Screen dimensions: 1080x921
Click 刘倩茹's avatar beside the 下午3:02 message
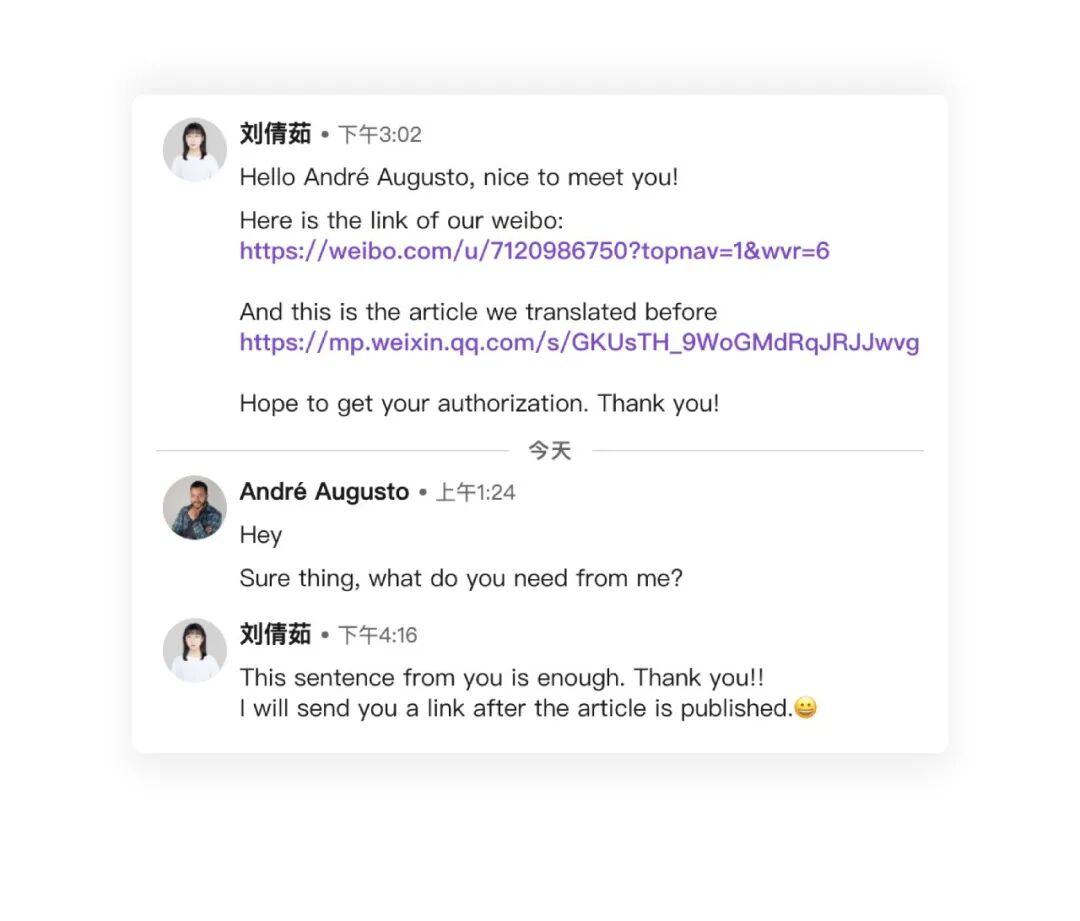coord(195,149)
